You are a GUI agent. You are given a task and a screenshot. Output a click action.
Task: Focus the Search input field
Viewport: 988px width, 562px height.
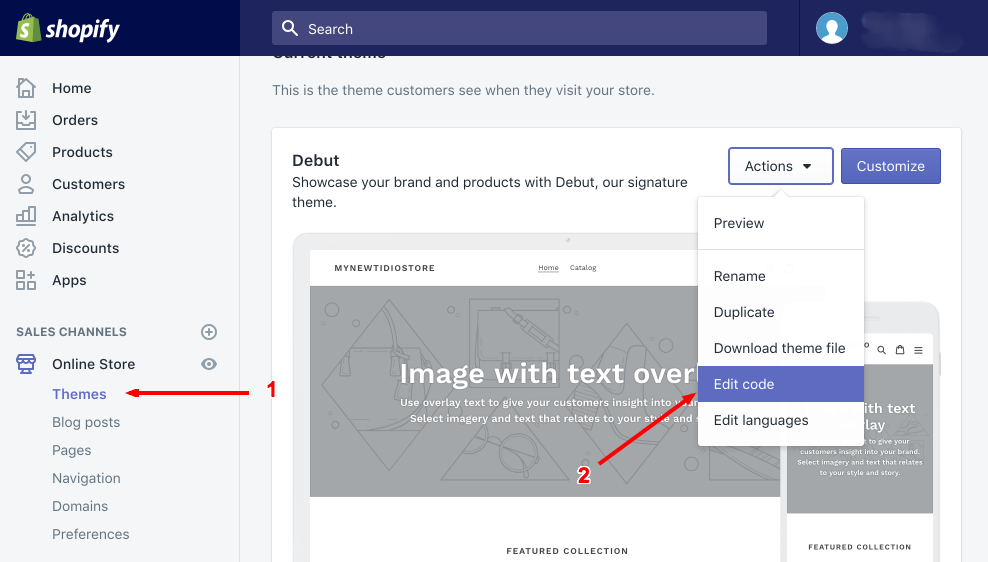click(519, 28)
